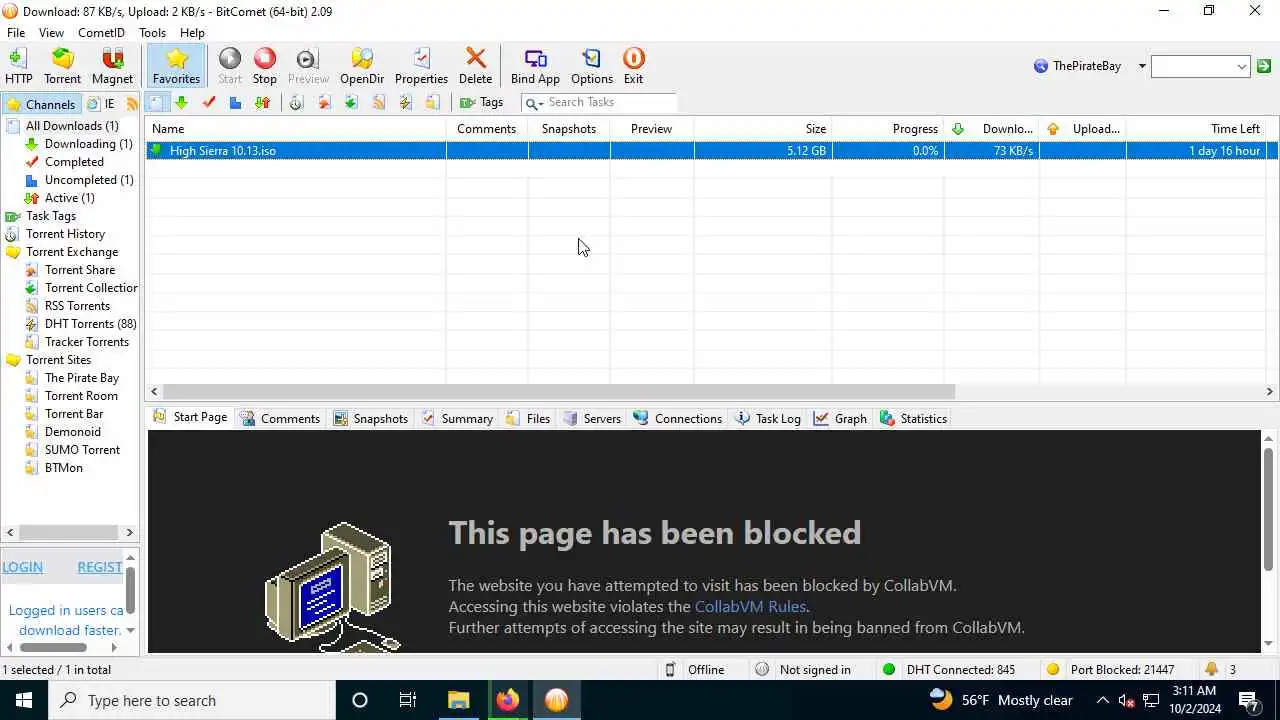1280x720 pixels.
Task: Filter tasks by downloading green arrow
Action: 181,102
